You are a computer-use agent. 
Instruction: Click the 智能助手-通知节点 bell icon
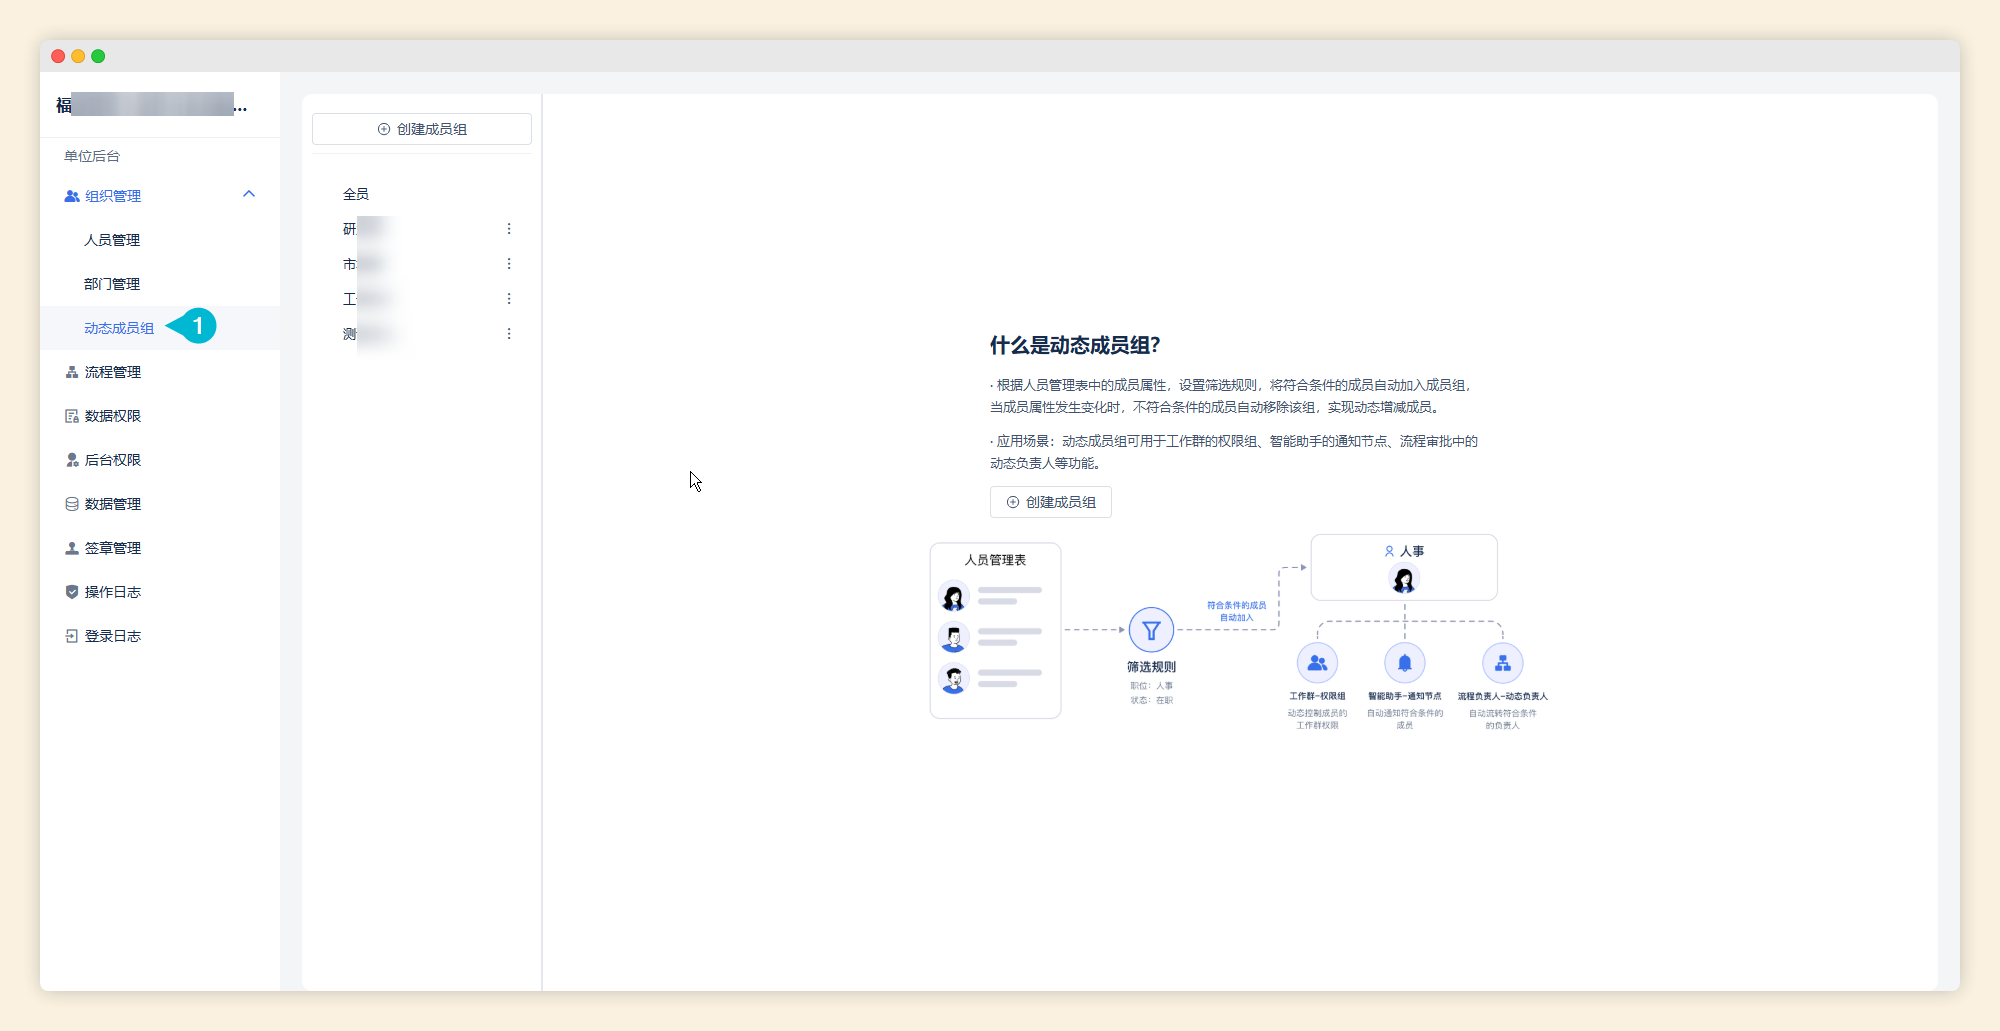(x=1405, y=663)
